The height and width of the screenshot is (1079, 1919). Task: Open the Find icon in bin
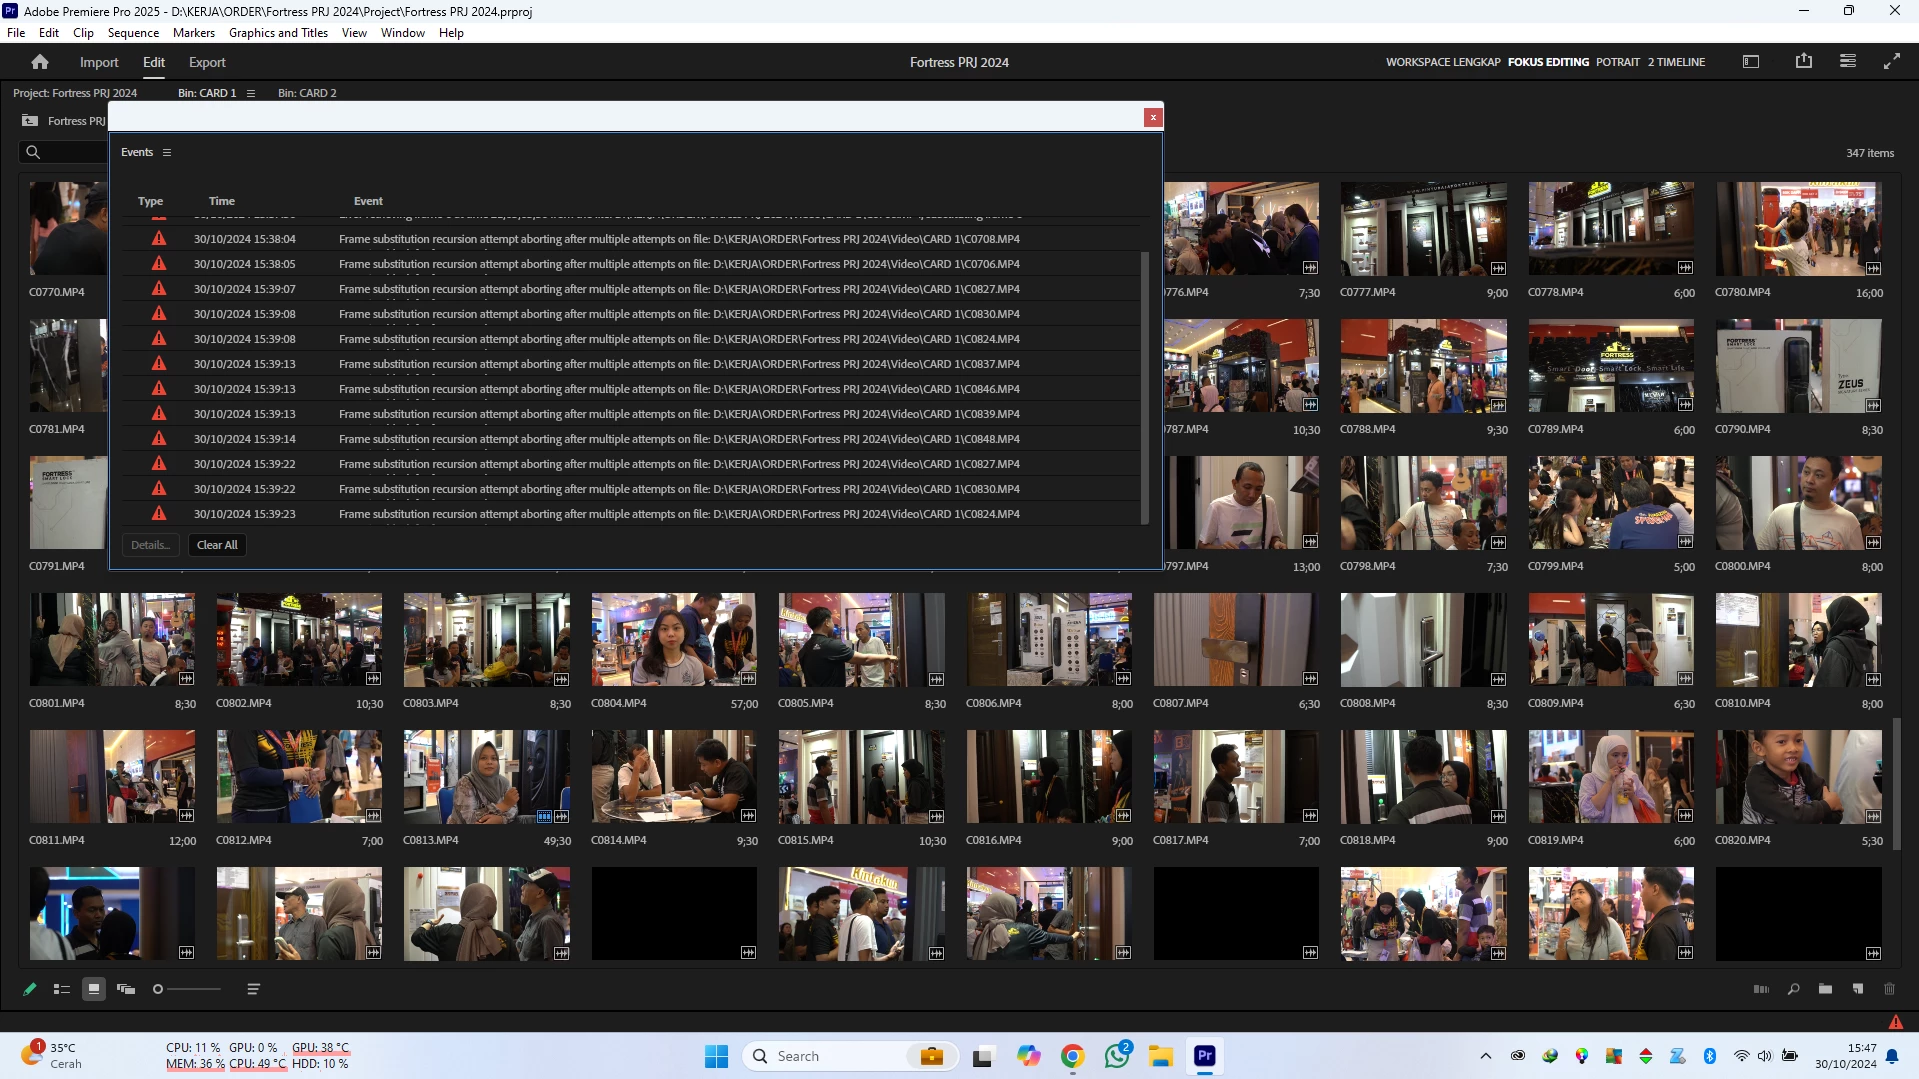point(1794,989)
